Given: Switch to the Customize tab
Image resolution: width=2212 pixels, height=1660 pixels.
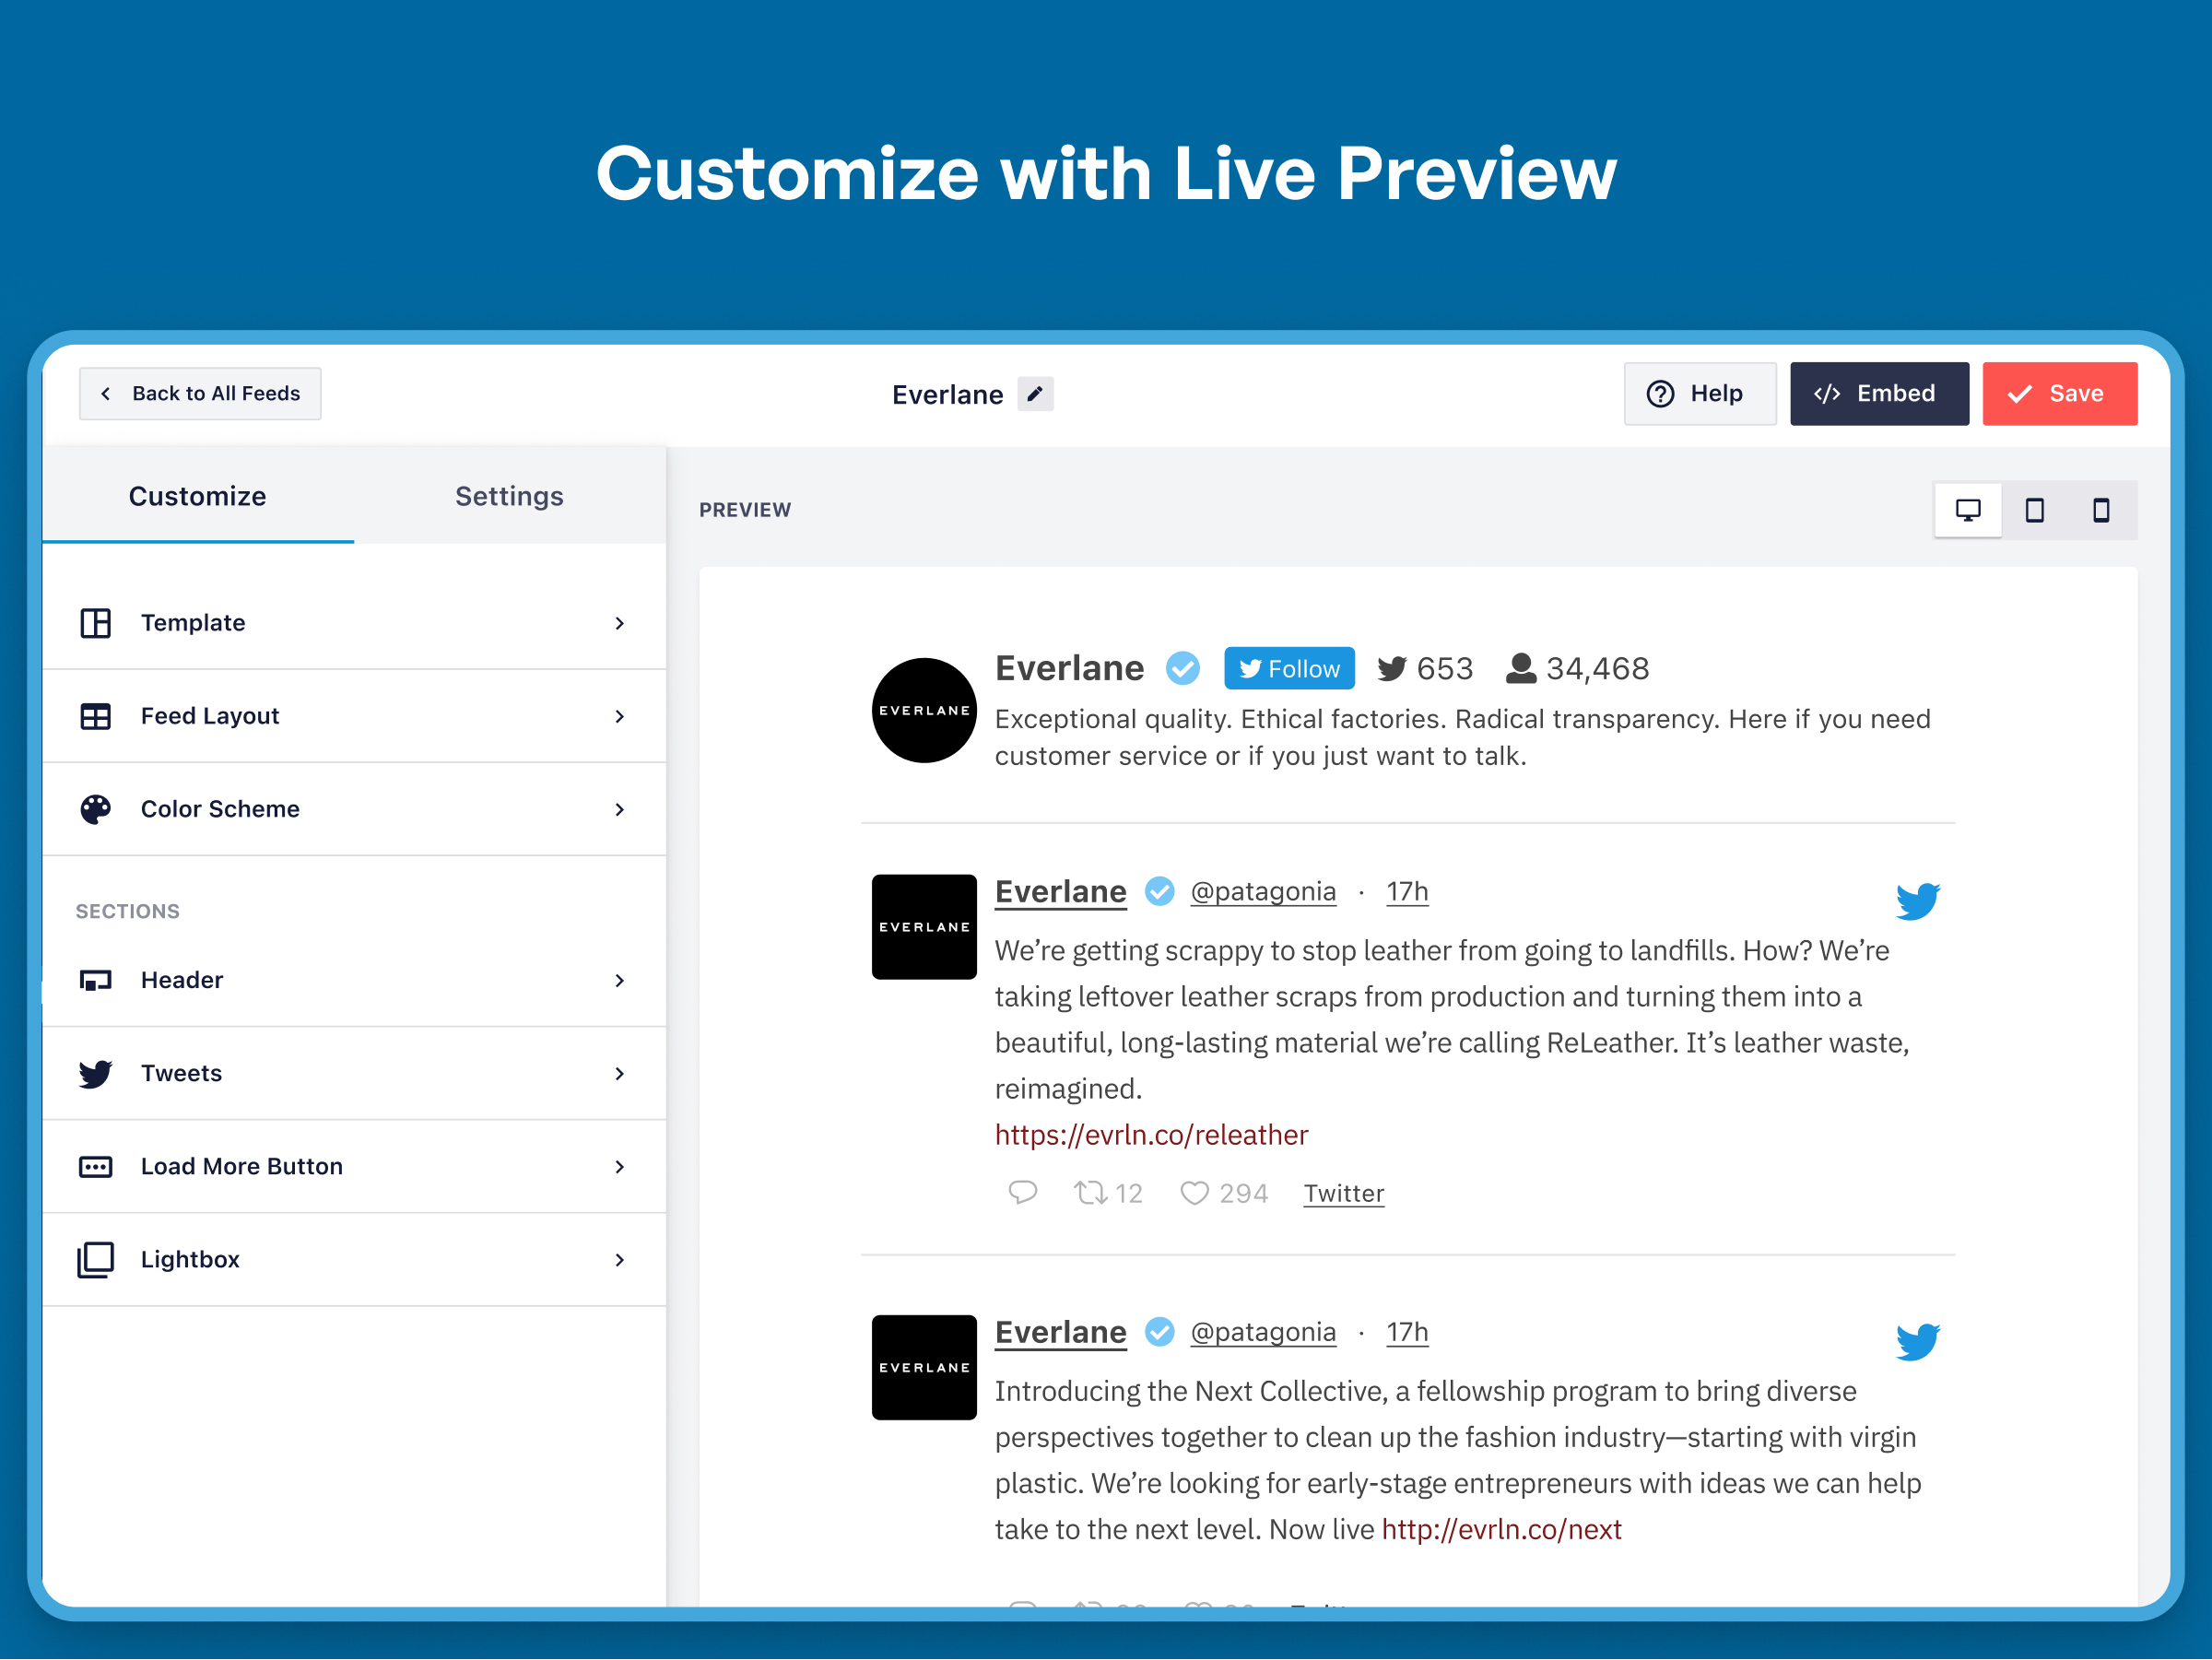Looking at the screenshot, I should [x=197, y=495].
